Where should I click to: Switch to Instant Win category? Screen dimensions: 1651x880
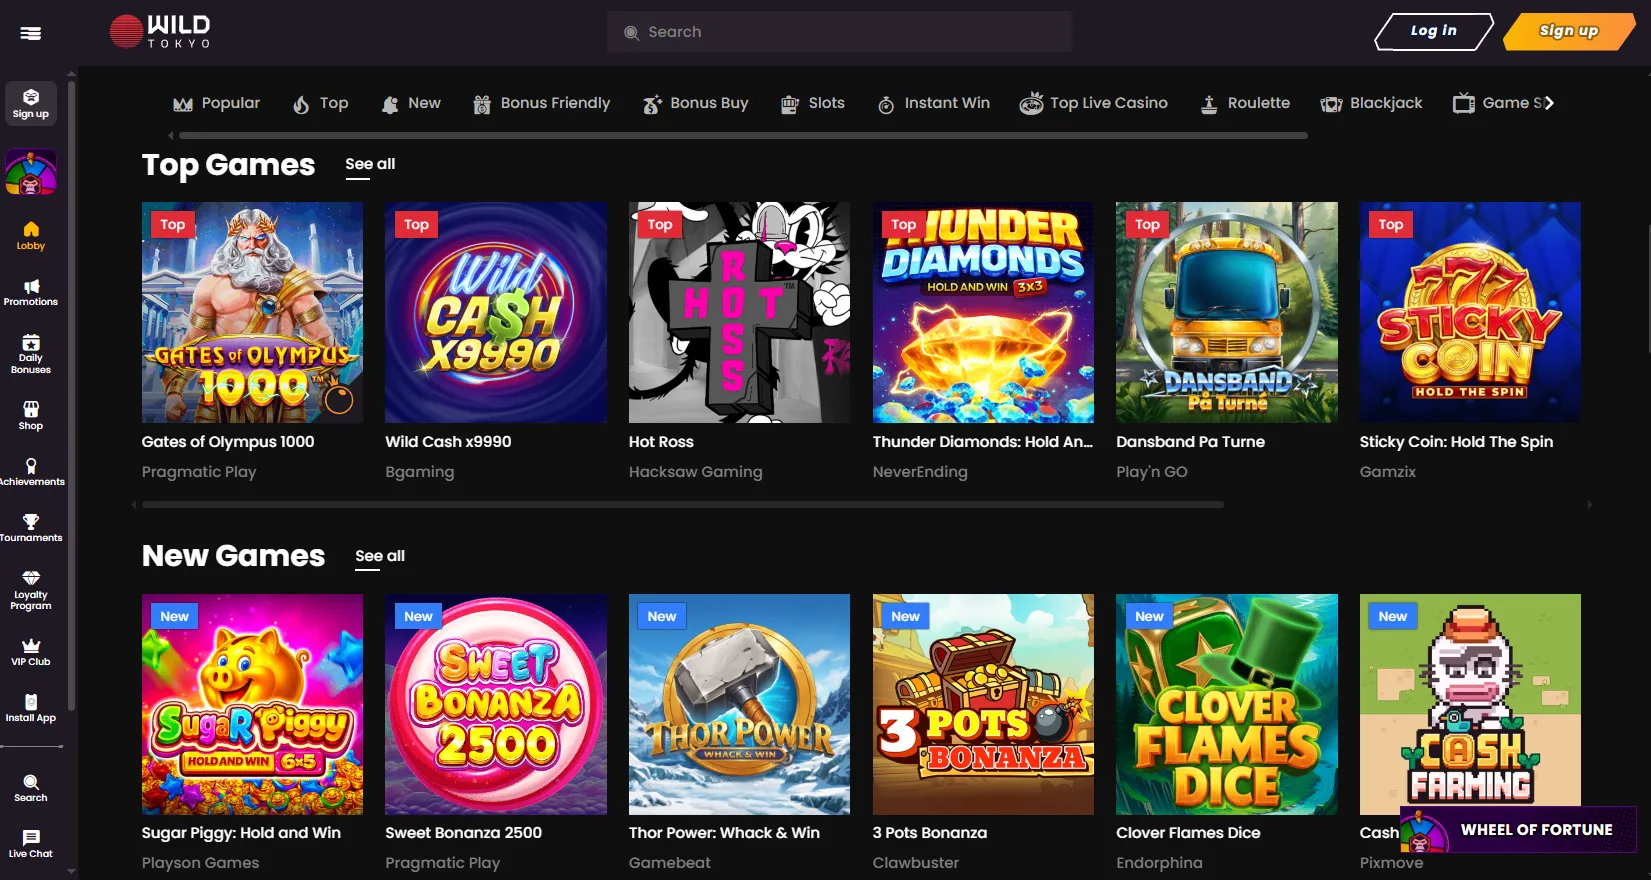(x=933, y=103)
